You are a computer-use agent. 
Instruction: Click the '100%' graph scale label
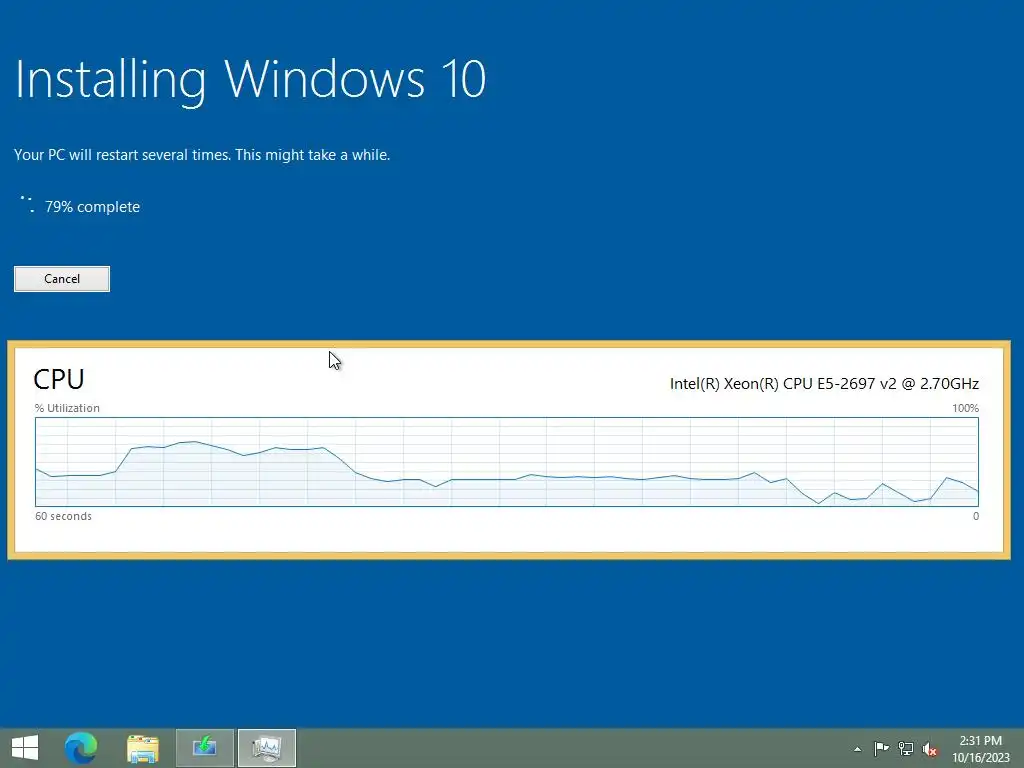[965, 408]
